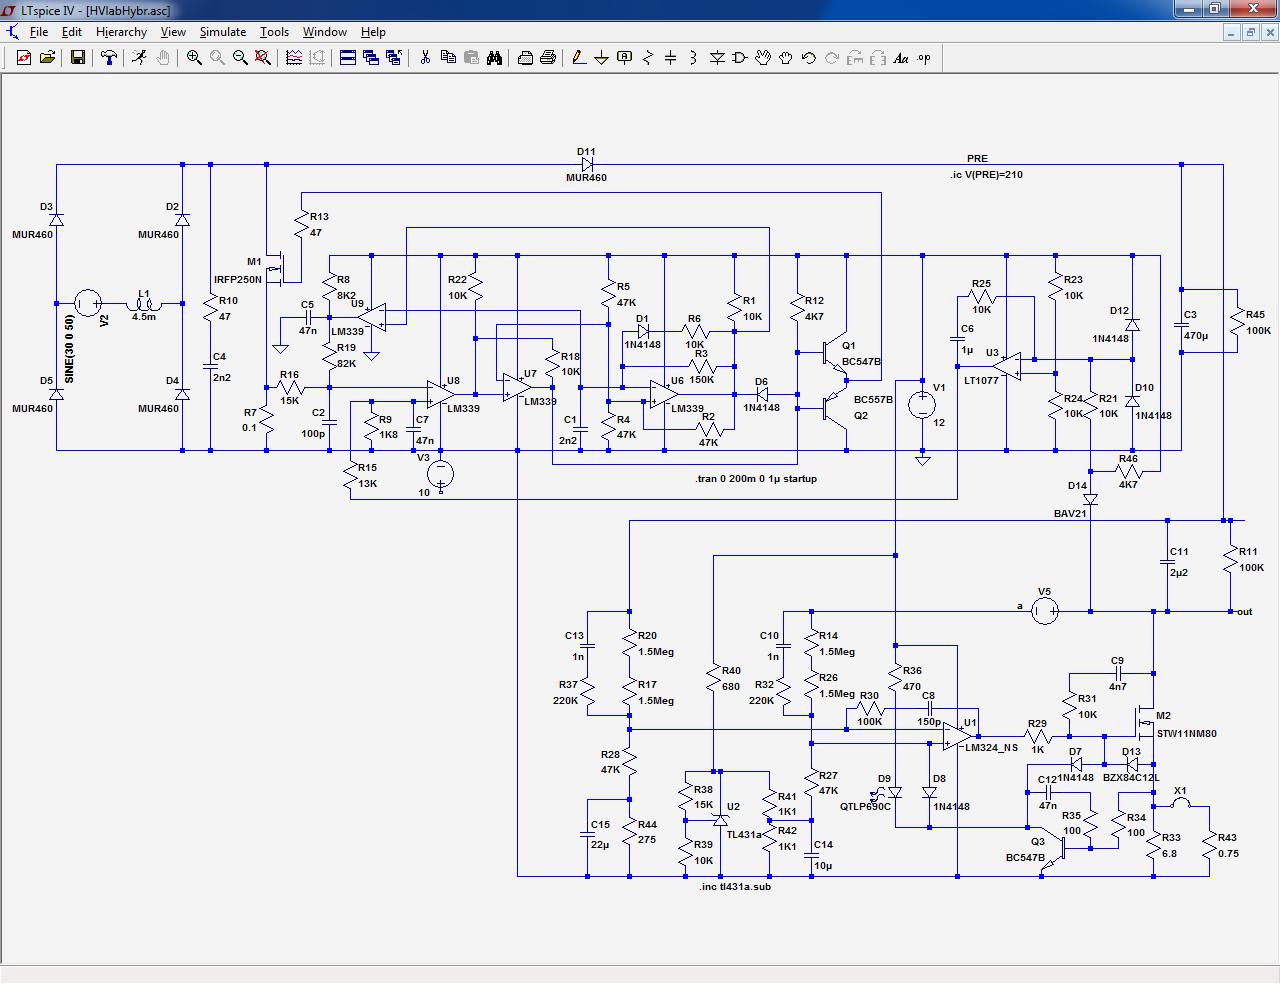Place text with the Aa tool

(901, 58)
